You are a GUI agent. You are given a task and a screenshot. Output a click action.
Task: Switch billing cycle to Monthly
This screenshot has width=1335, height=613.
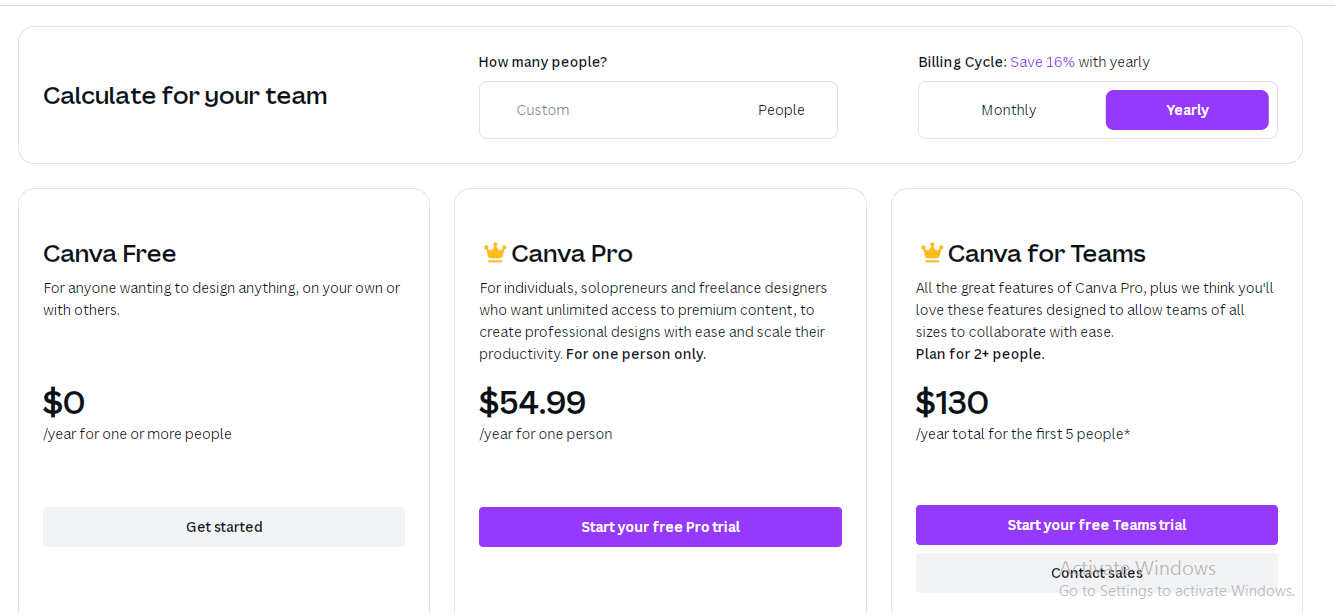coord(1008,110)
